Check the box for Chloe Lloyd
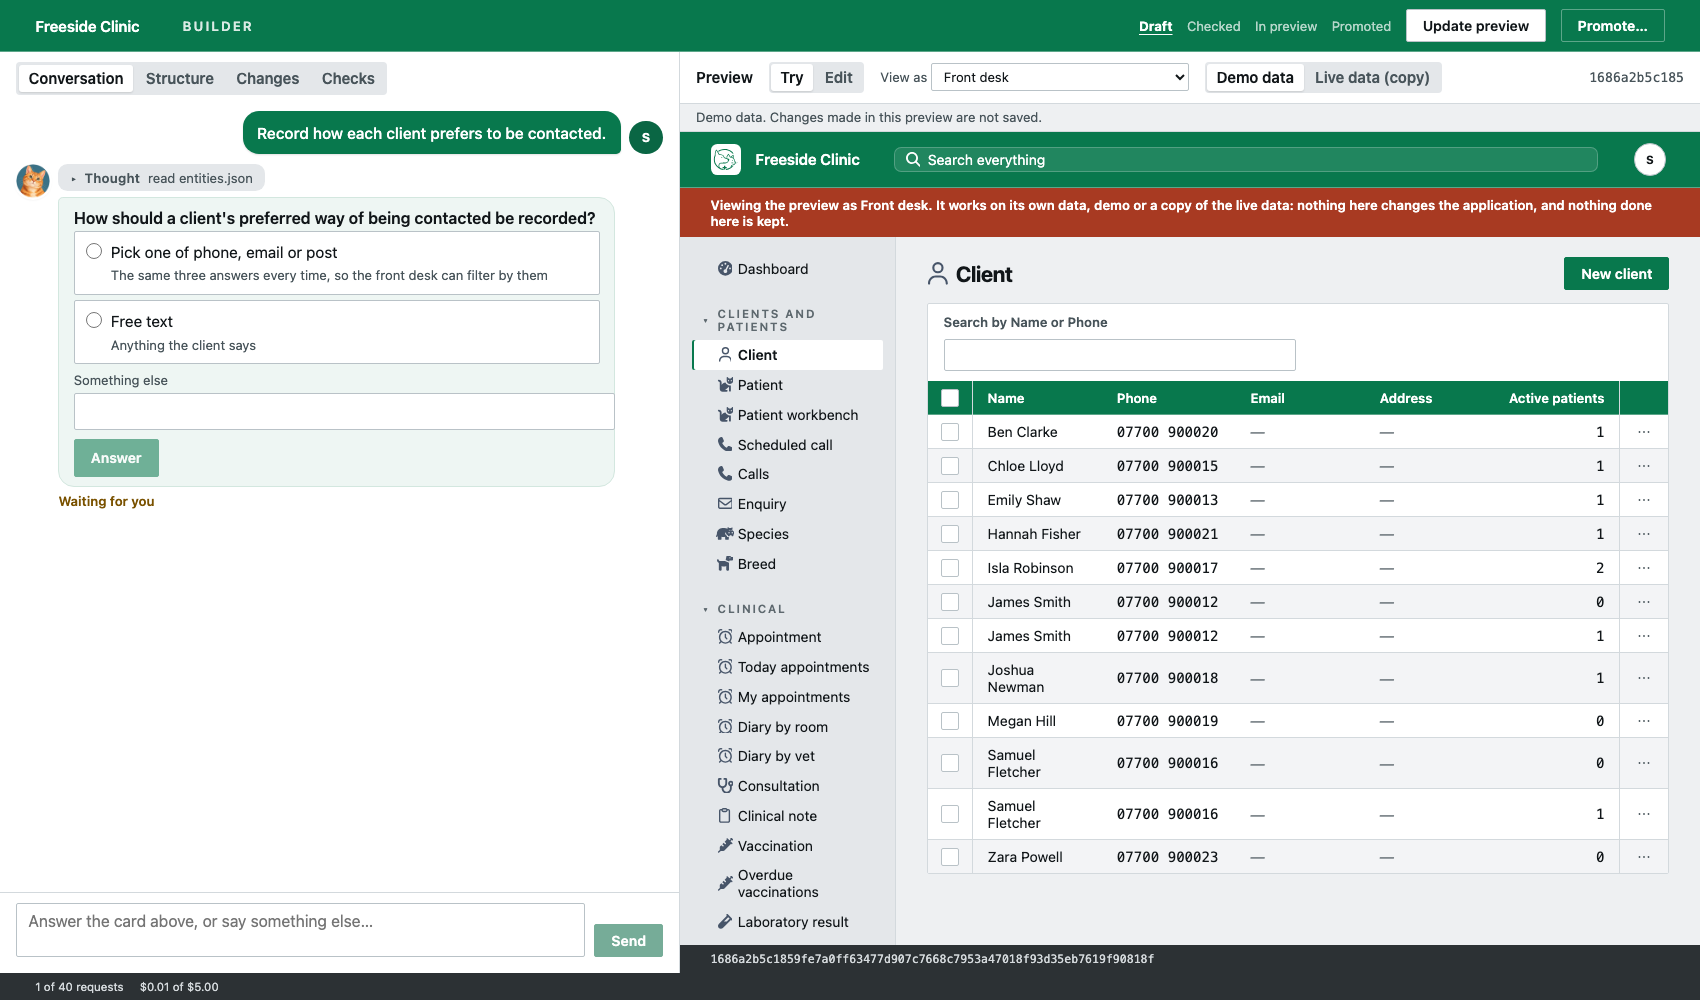Screen dimensions: 1700x1000 point(950,466)
